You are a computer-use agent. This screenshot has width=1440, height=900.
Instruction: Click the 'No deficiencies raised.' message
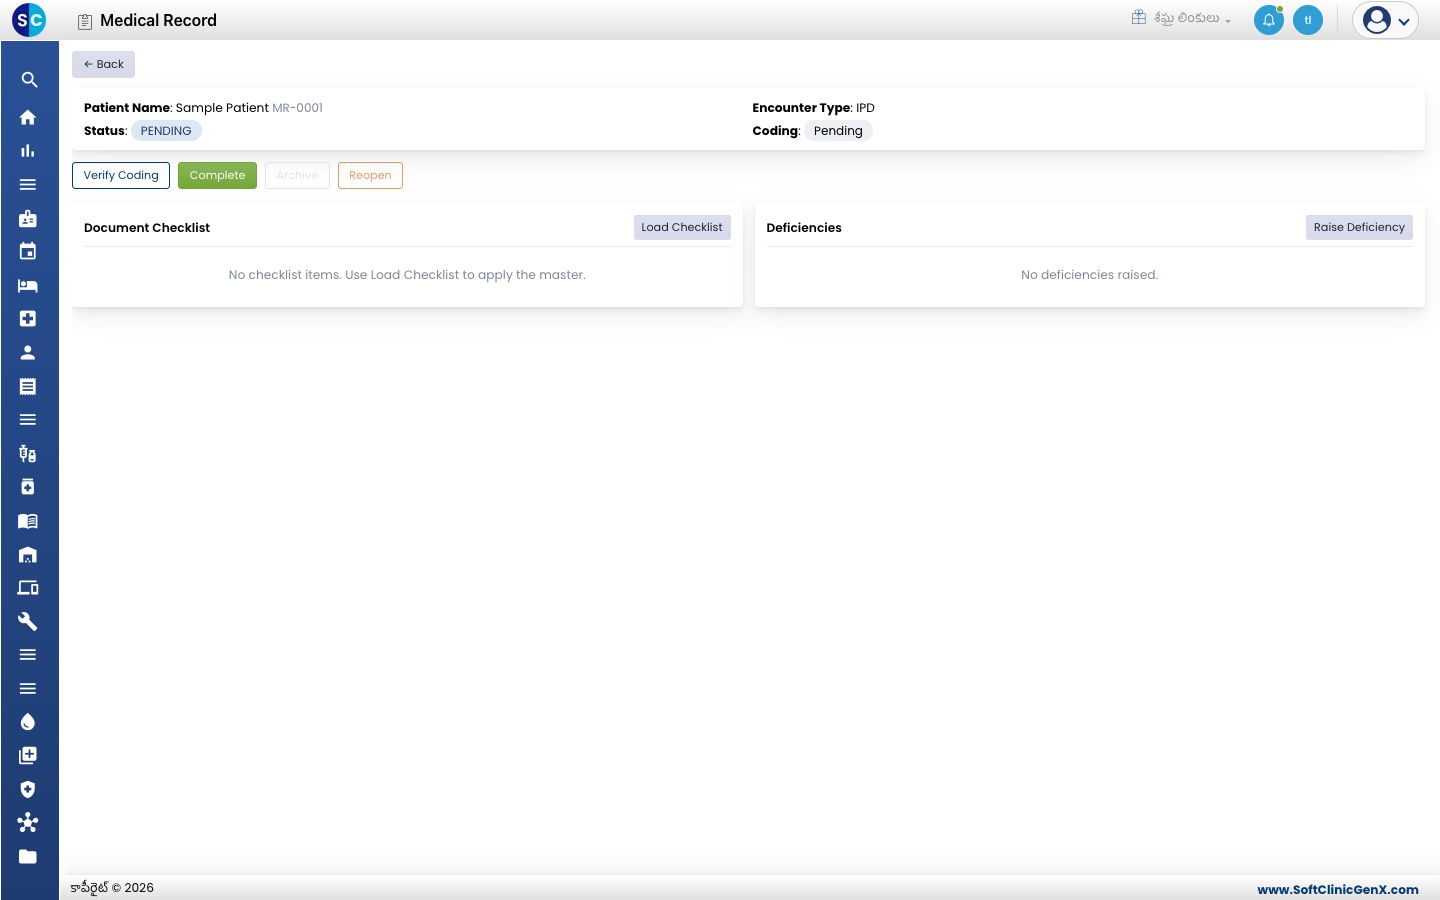point(1089,275)
